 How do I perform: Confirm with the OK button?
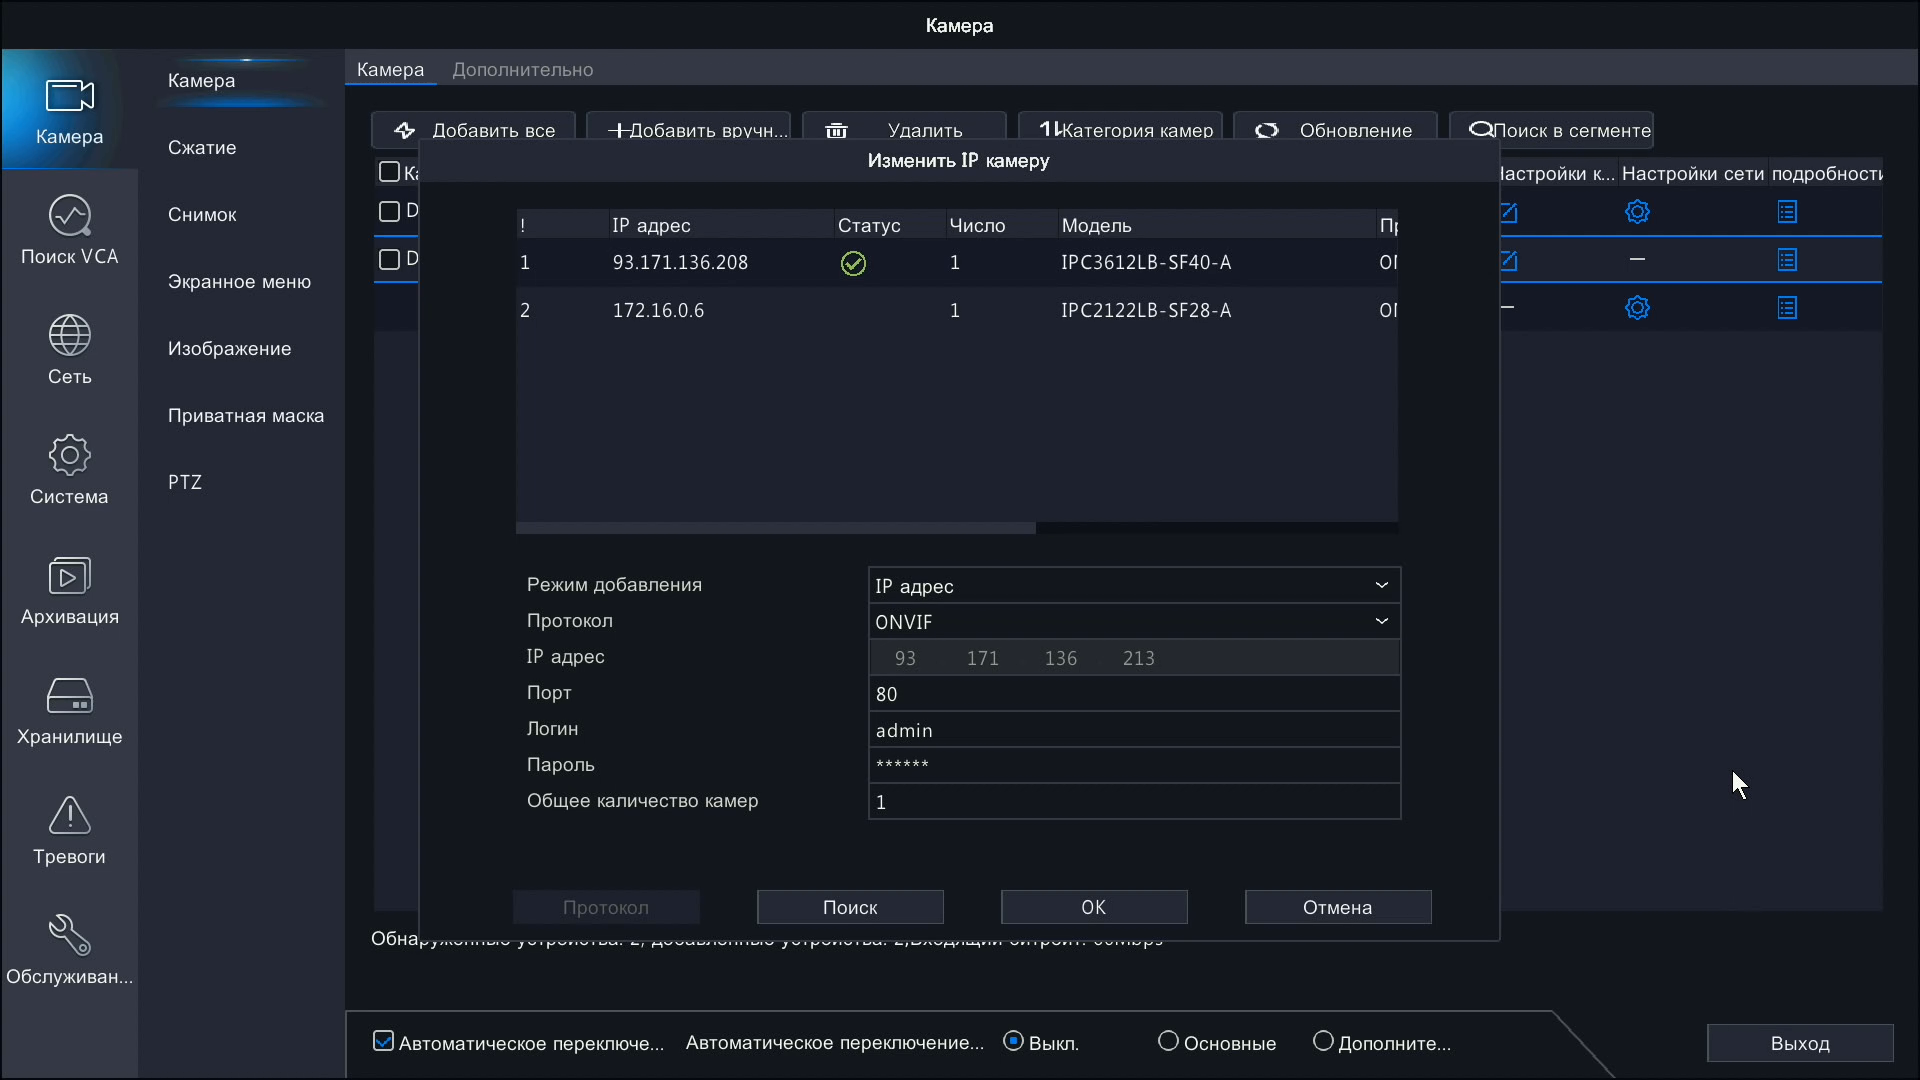click(1094, 907)
